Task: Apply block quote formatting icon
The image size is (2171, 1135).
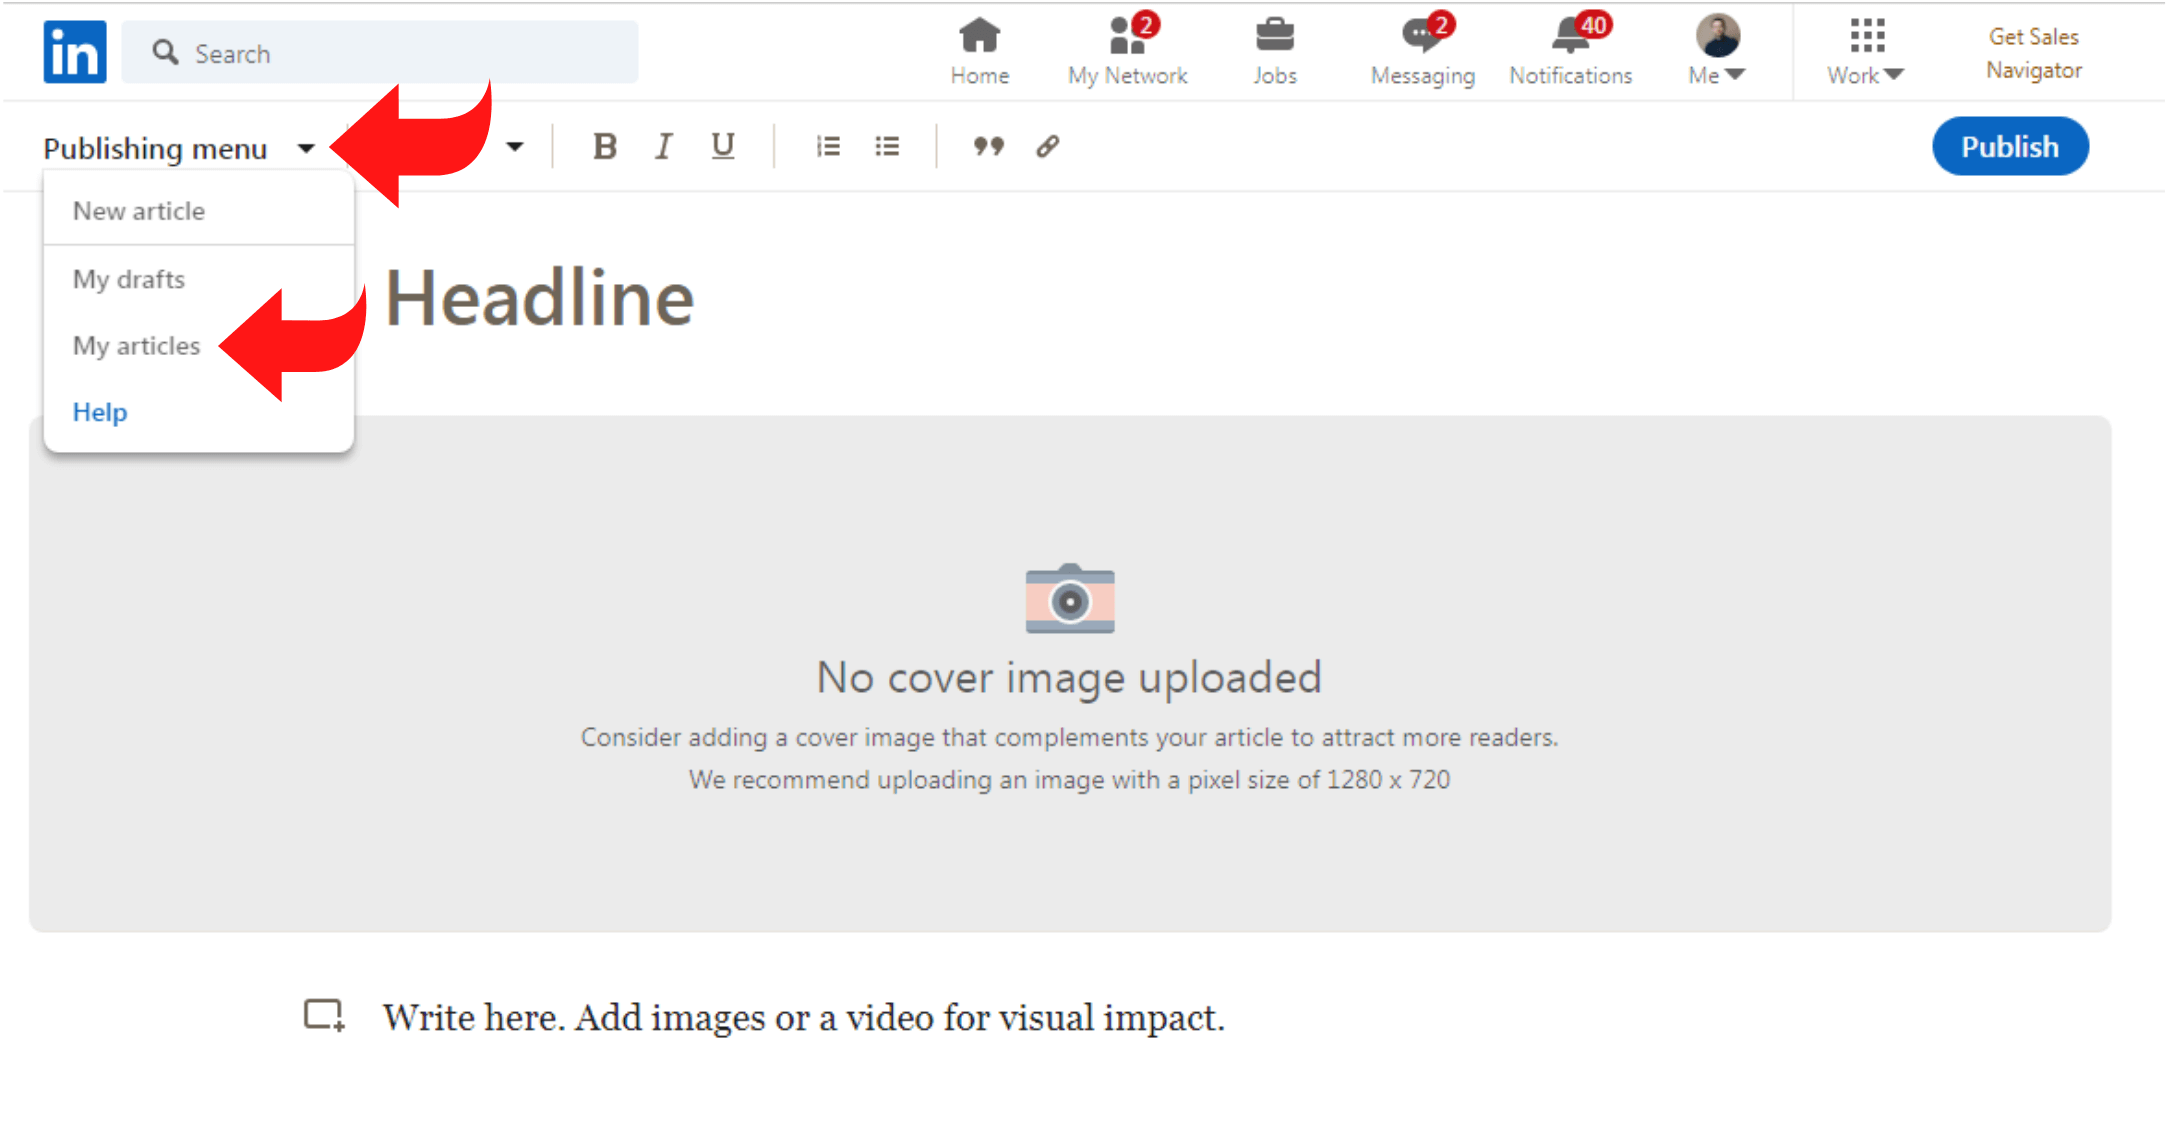Action: [988, 147]
